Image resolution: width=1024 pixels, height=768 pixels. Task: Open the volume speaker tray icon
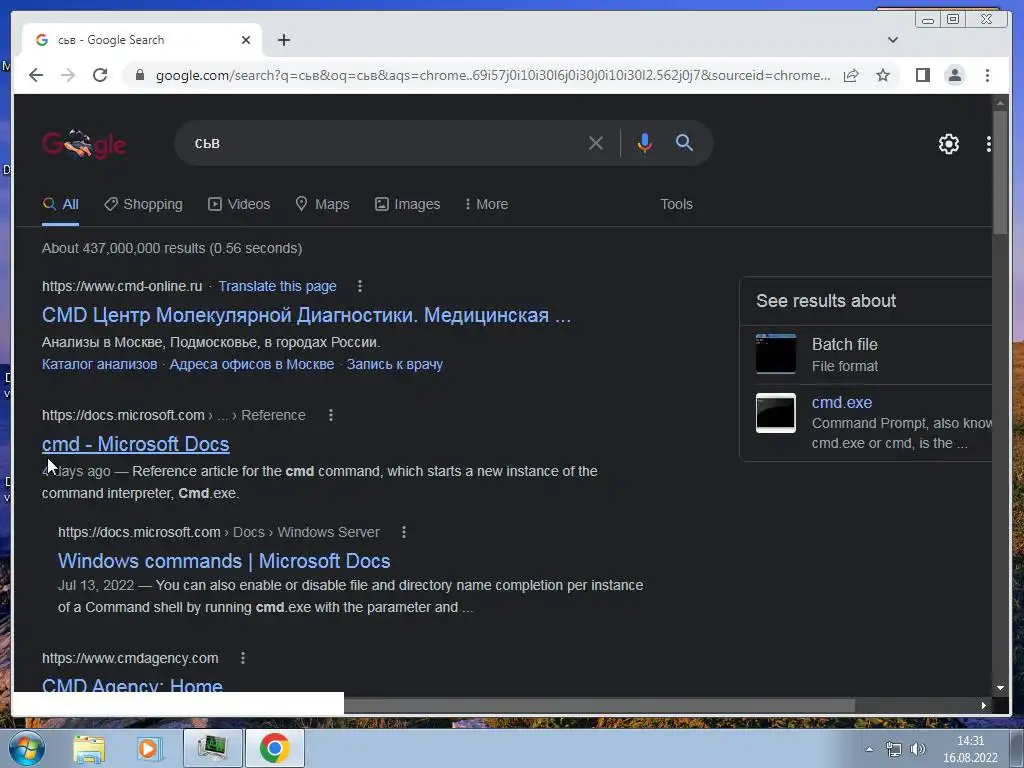click(918, 749)
